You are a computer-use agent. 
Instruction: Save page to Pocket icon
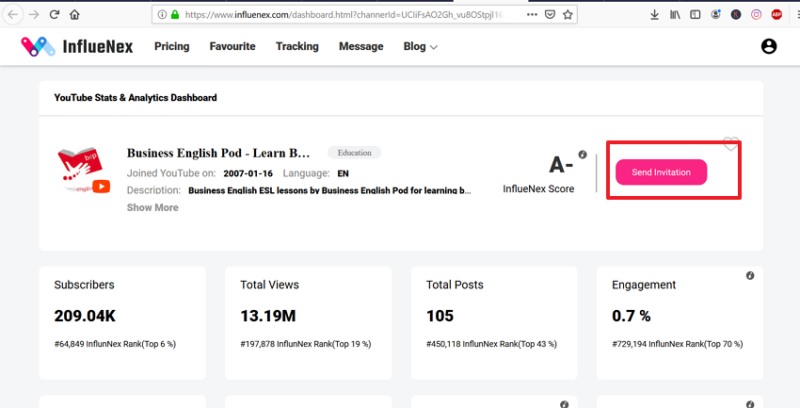549,15
